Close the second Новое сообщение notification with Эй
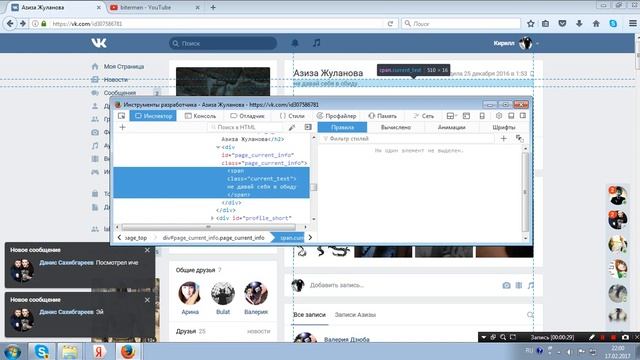Viewport: 640px width, 360px height. coord(147,300)
